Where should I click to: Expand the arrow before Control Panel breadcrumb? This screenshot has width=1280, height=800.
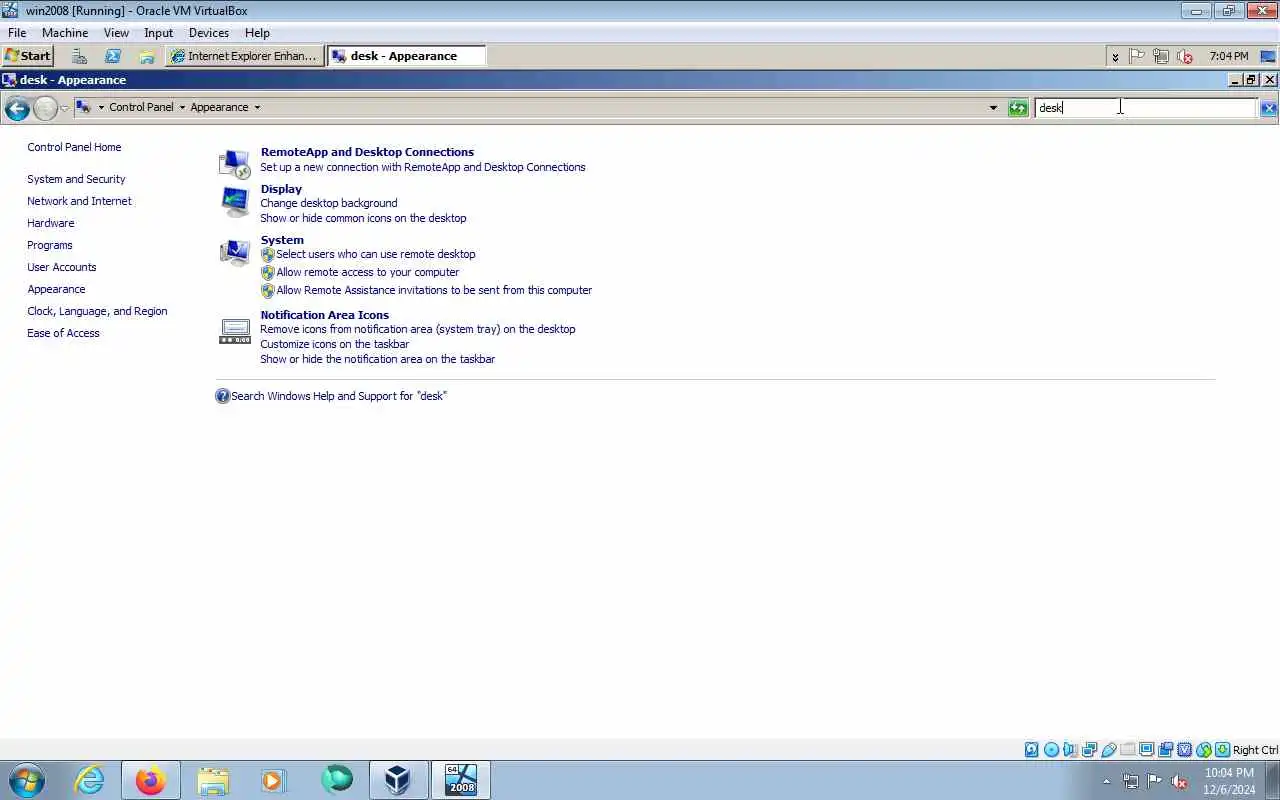pos(101,107)
